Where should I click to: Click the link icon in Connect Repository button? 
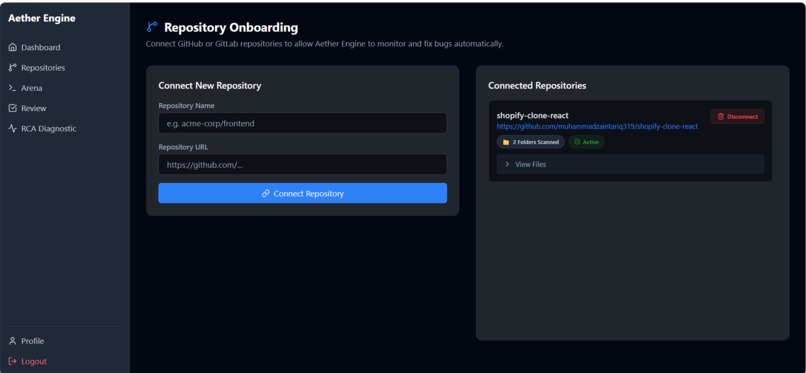266,194
